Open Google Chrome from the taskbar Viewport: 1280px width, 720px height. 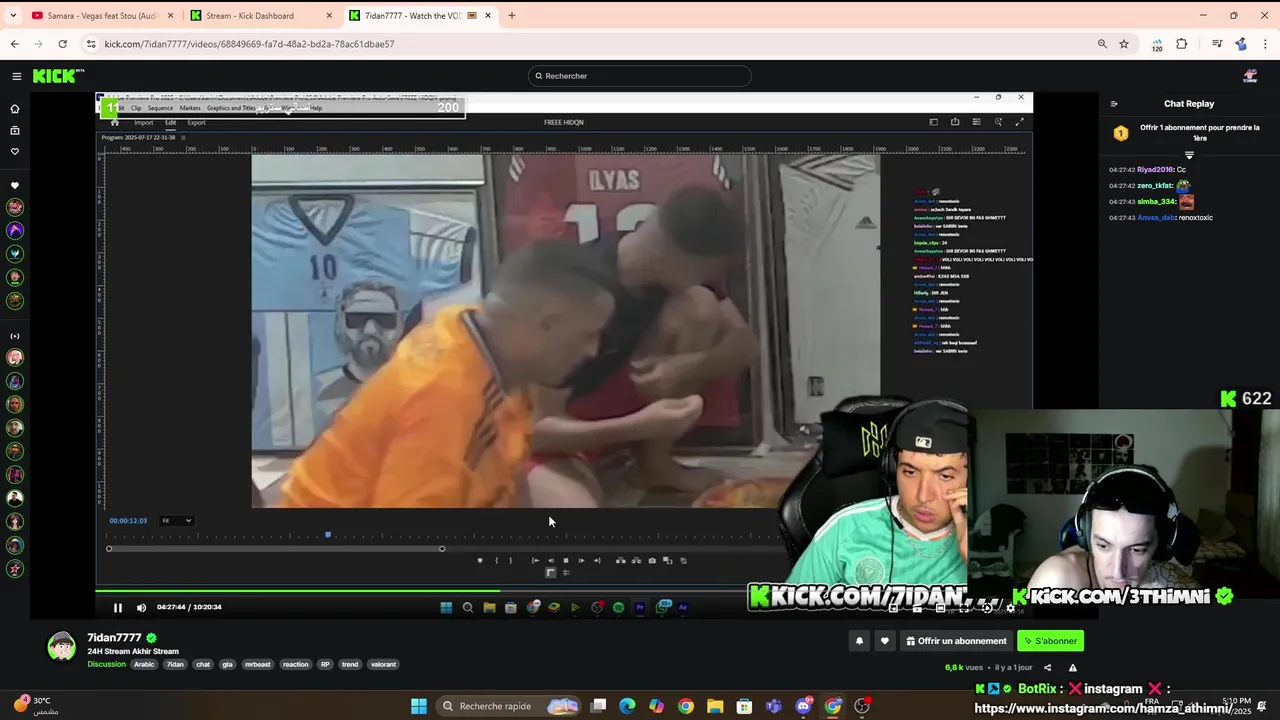(686, 706)
